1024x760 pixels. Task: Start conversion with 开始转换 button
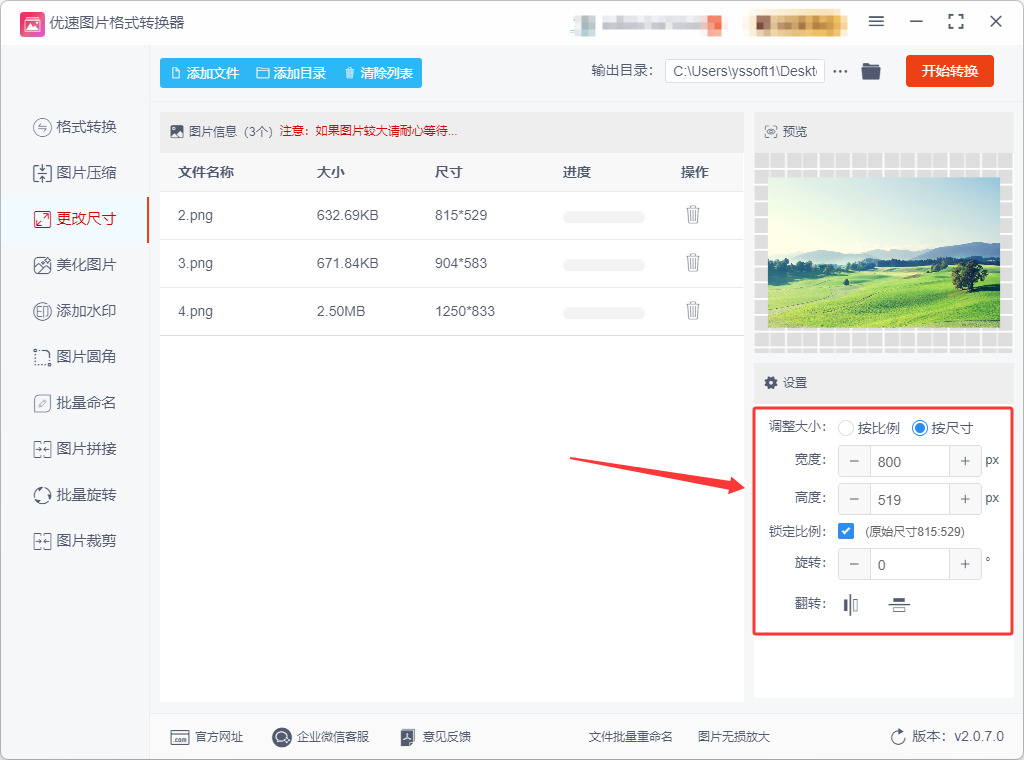pos(950,71)
